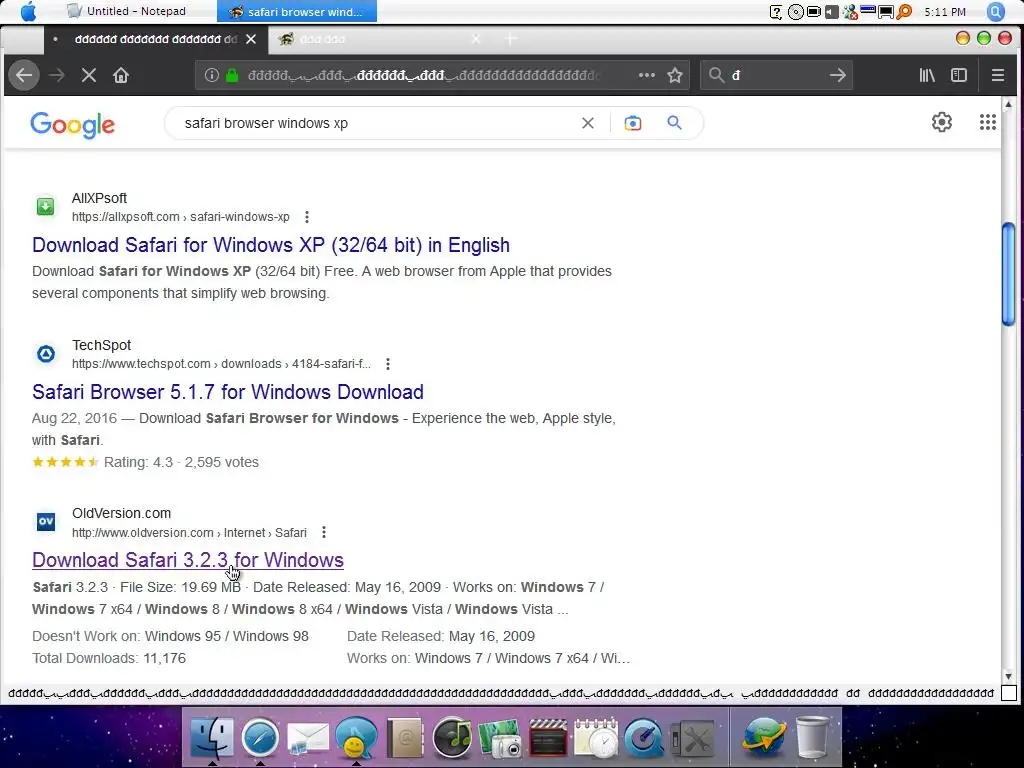Open page actions three-dot menu in address bar

tap(647, 75)
